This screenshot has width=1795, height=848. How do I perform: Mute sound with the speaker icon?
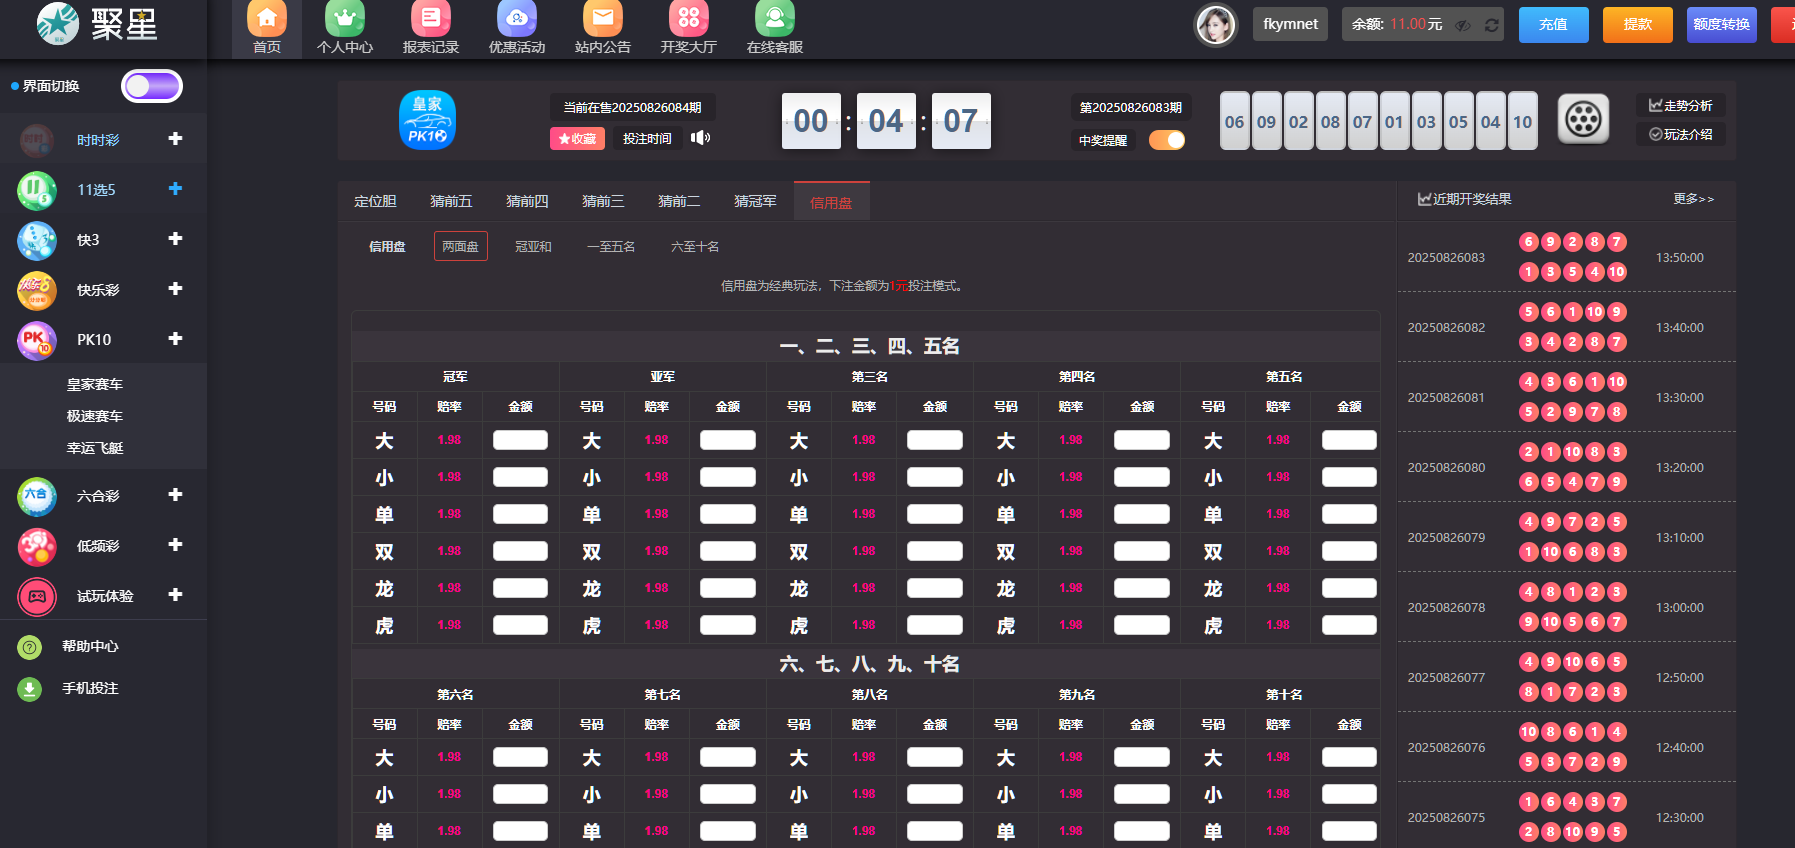point(700,138)
